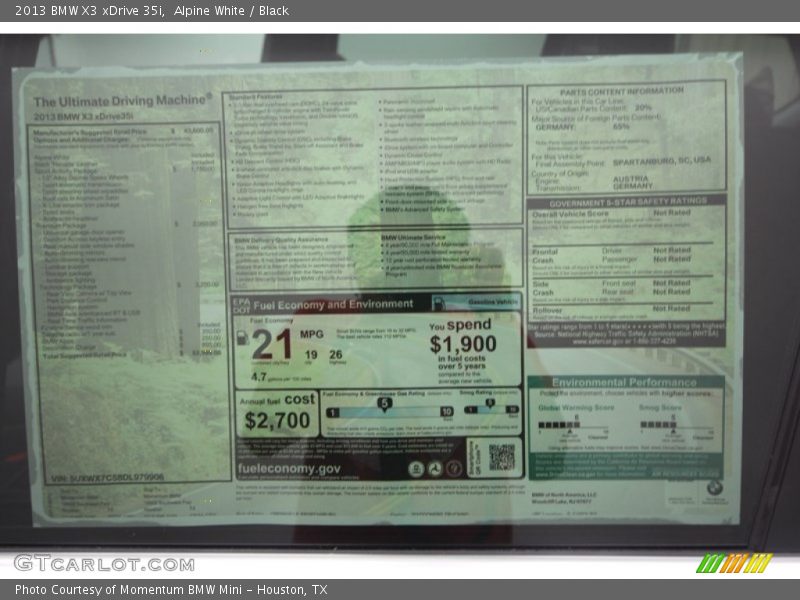Click the "Smog Score" label
The image size is (800, 600).
pyautogui.click(x=660, y=408)
